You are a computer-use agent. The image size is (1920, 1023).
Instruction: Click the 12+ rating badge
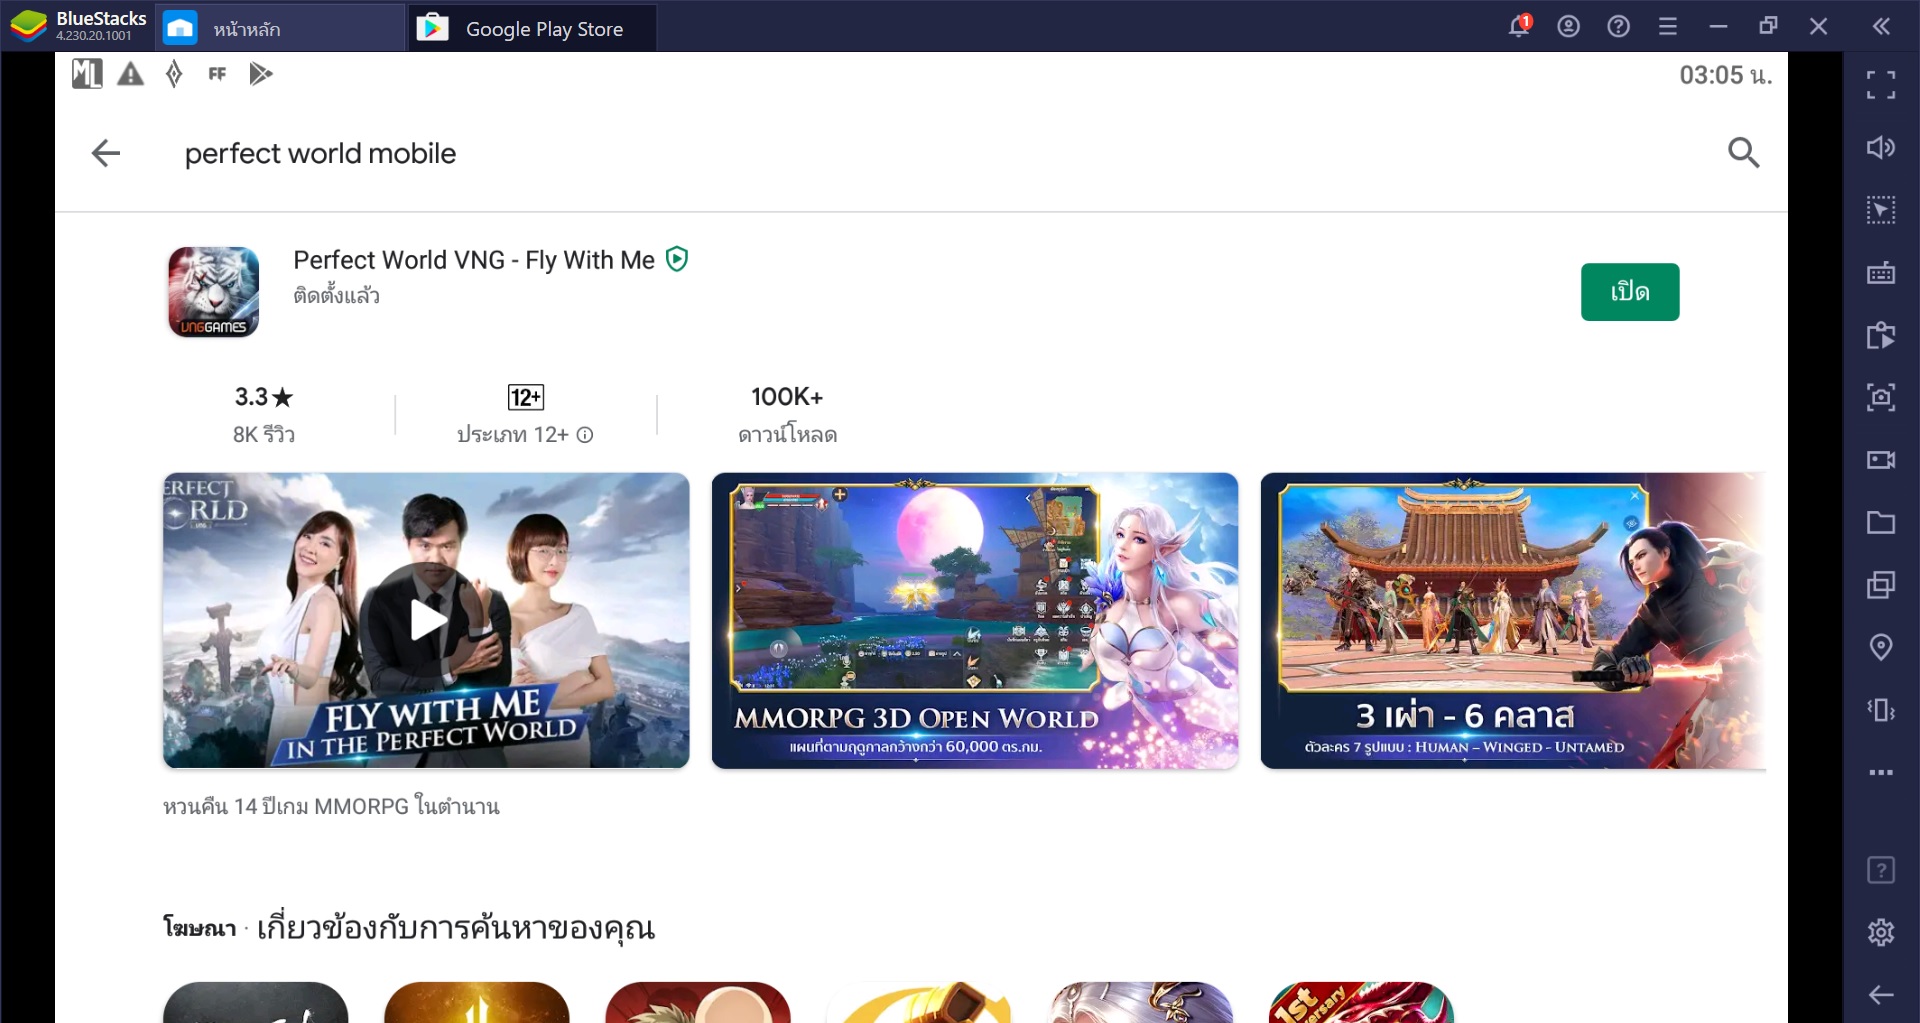526,397
